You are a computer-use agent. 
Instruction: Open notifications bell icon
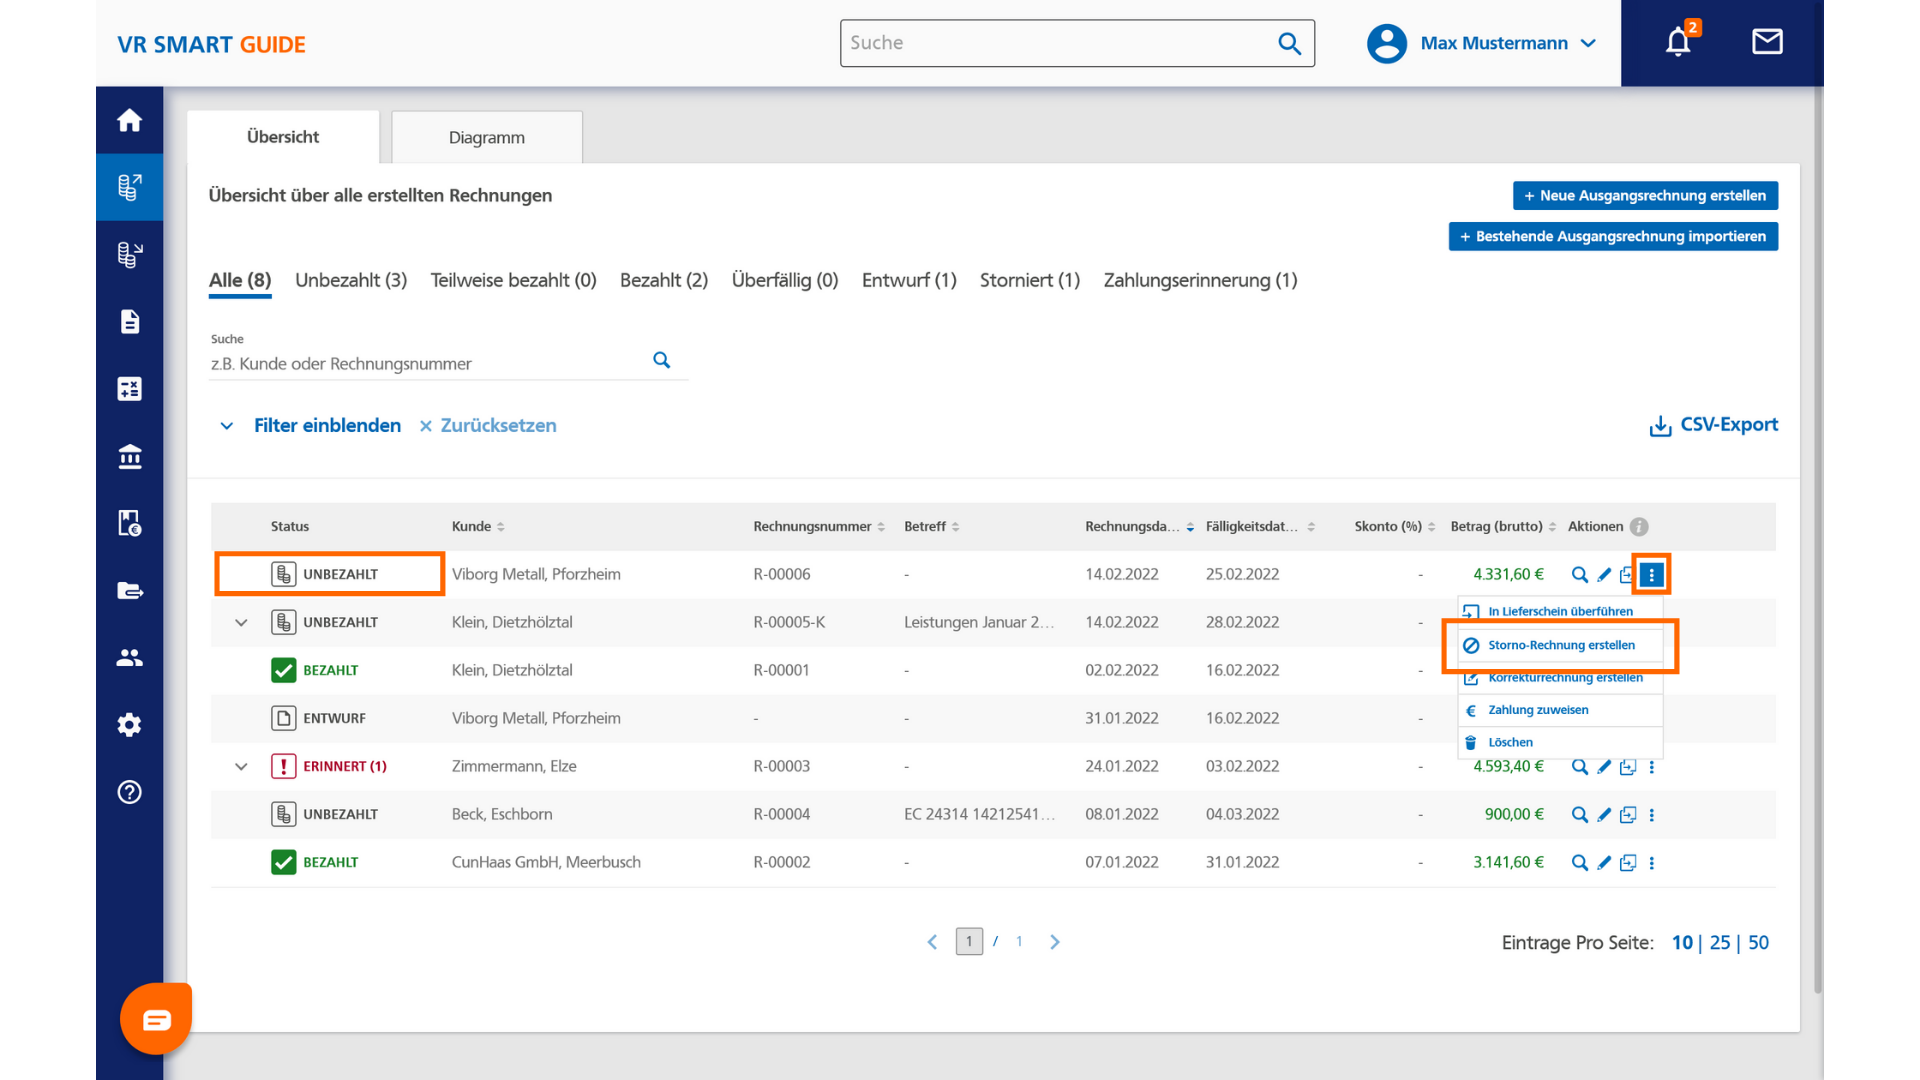[x=1678, y=42]
